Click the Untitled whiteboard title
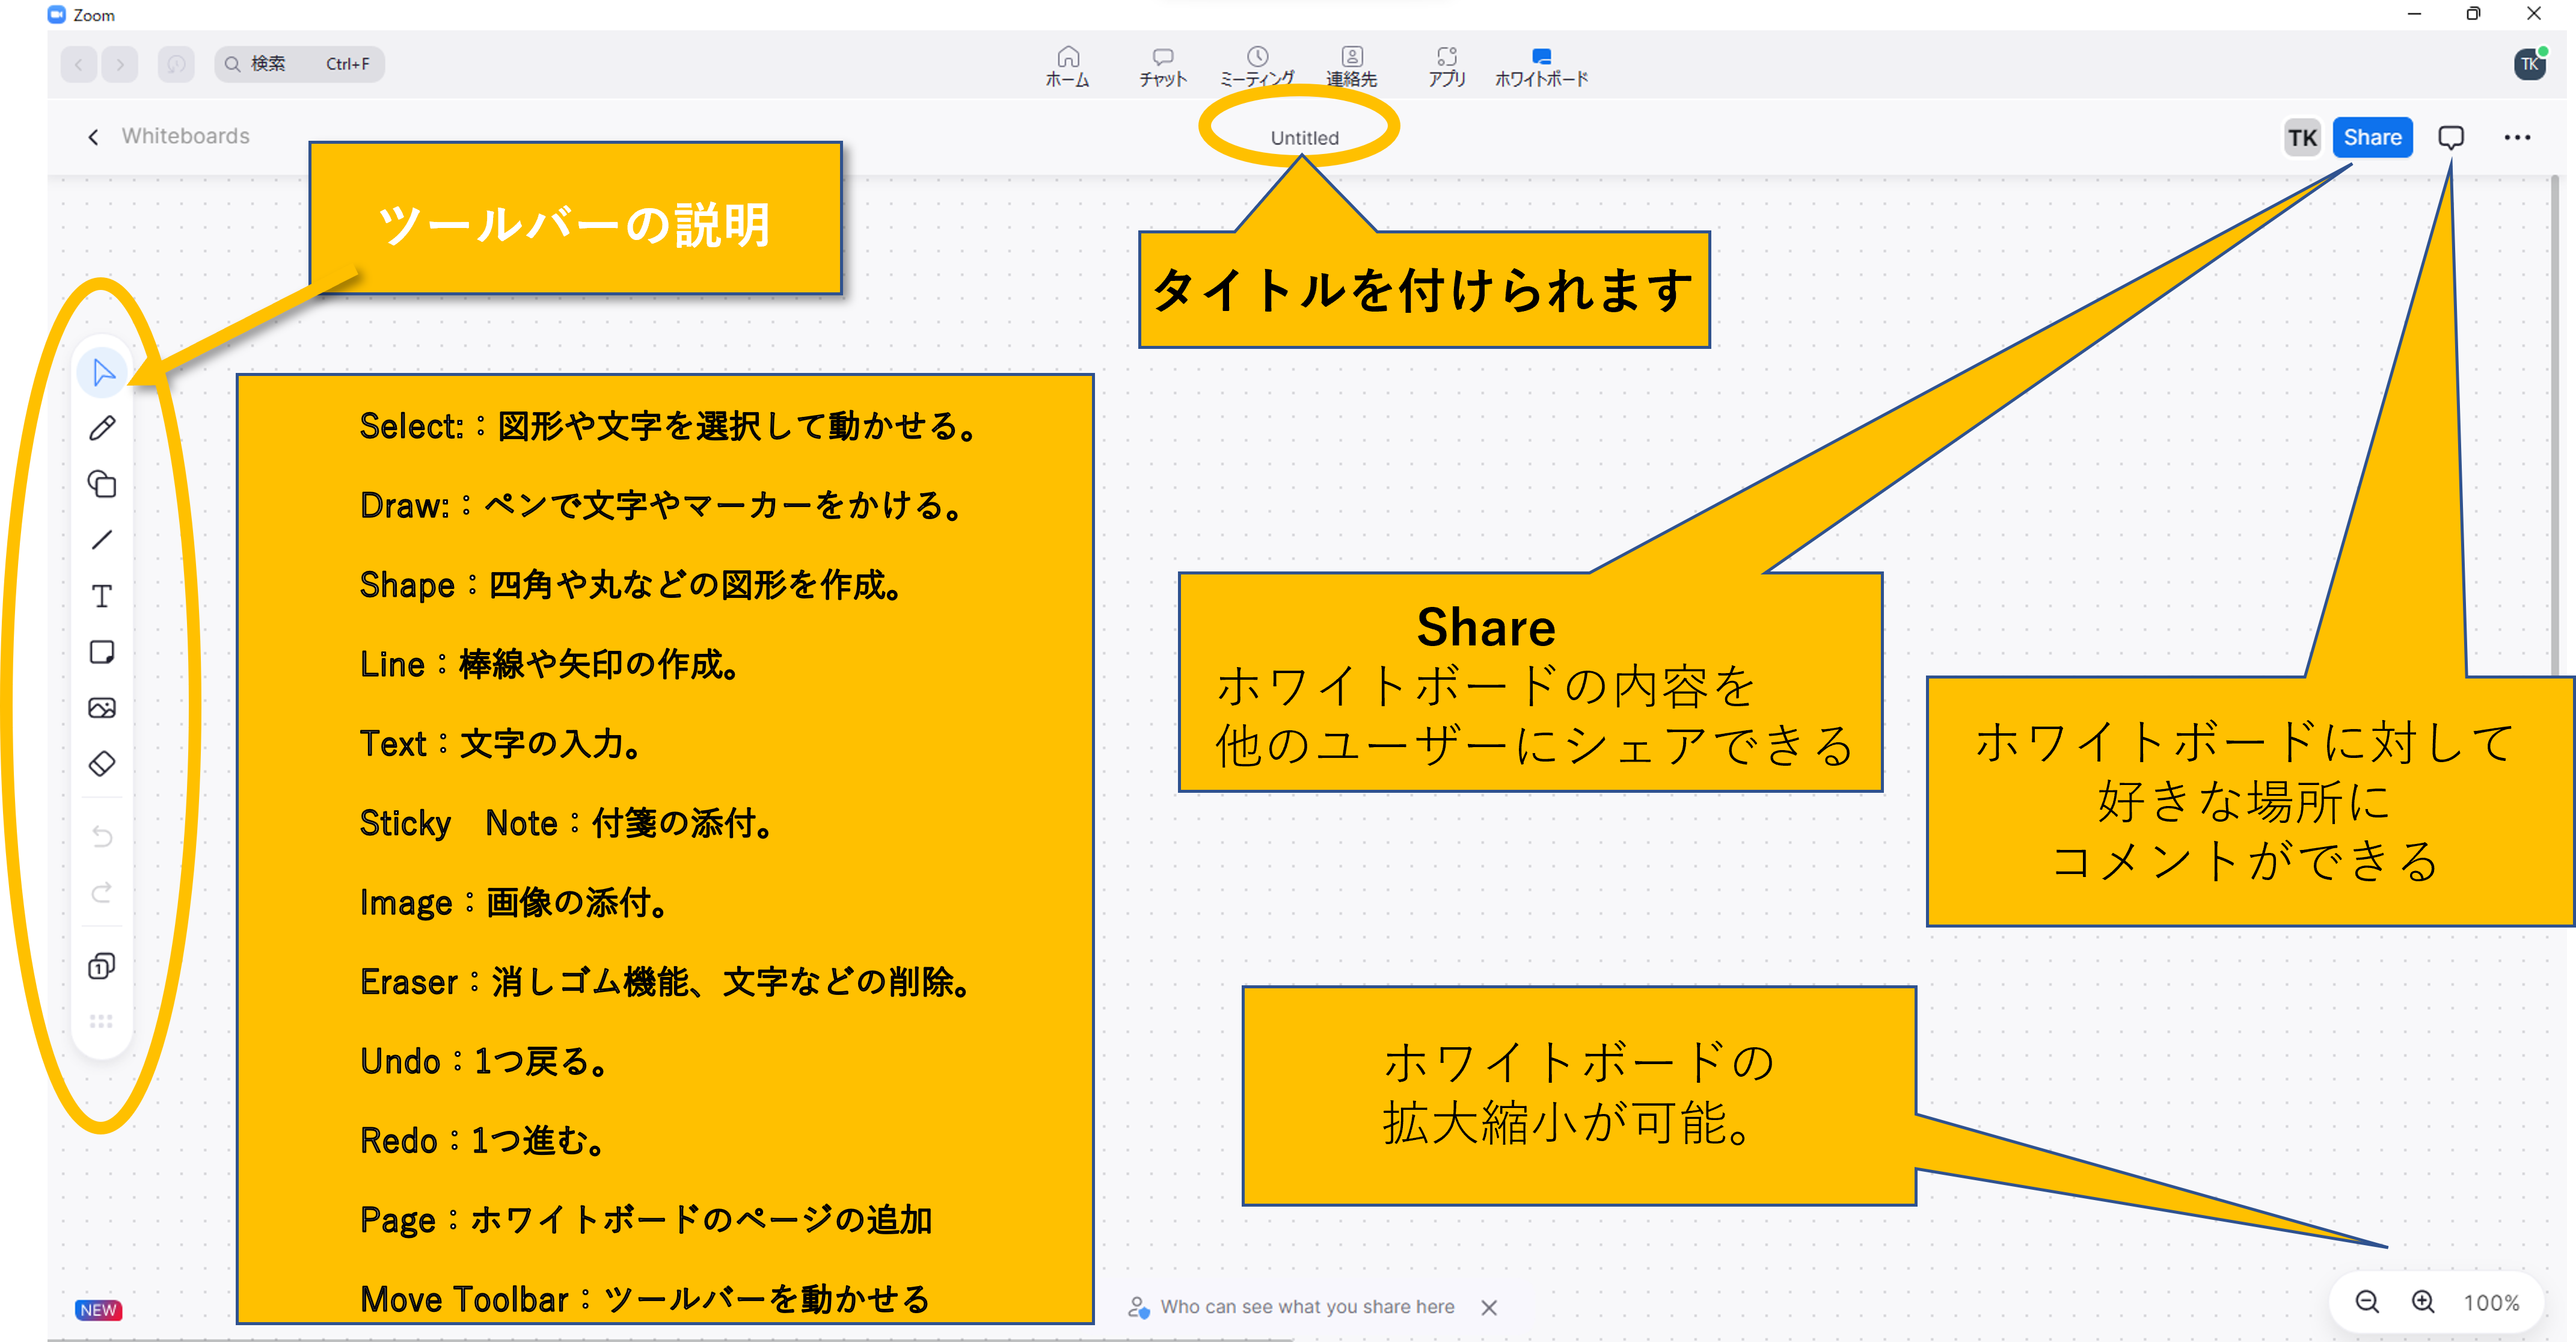Screen dimensions: 2576x1342 tap(1304, 138)
